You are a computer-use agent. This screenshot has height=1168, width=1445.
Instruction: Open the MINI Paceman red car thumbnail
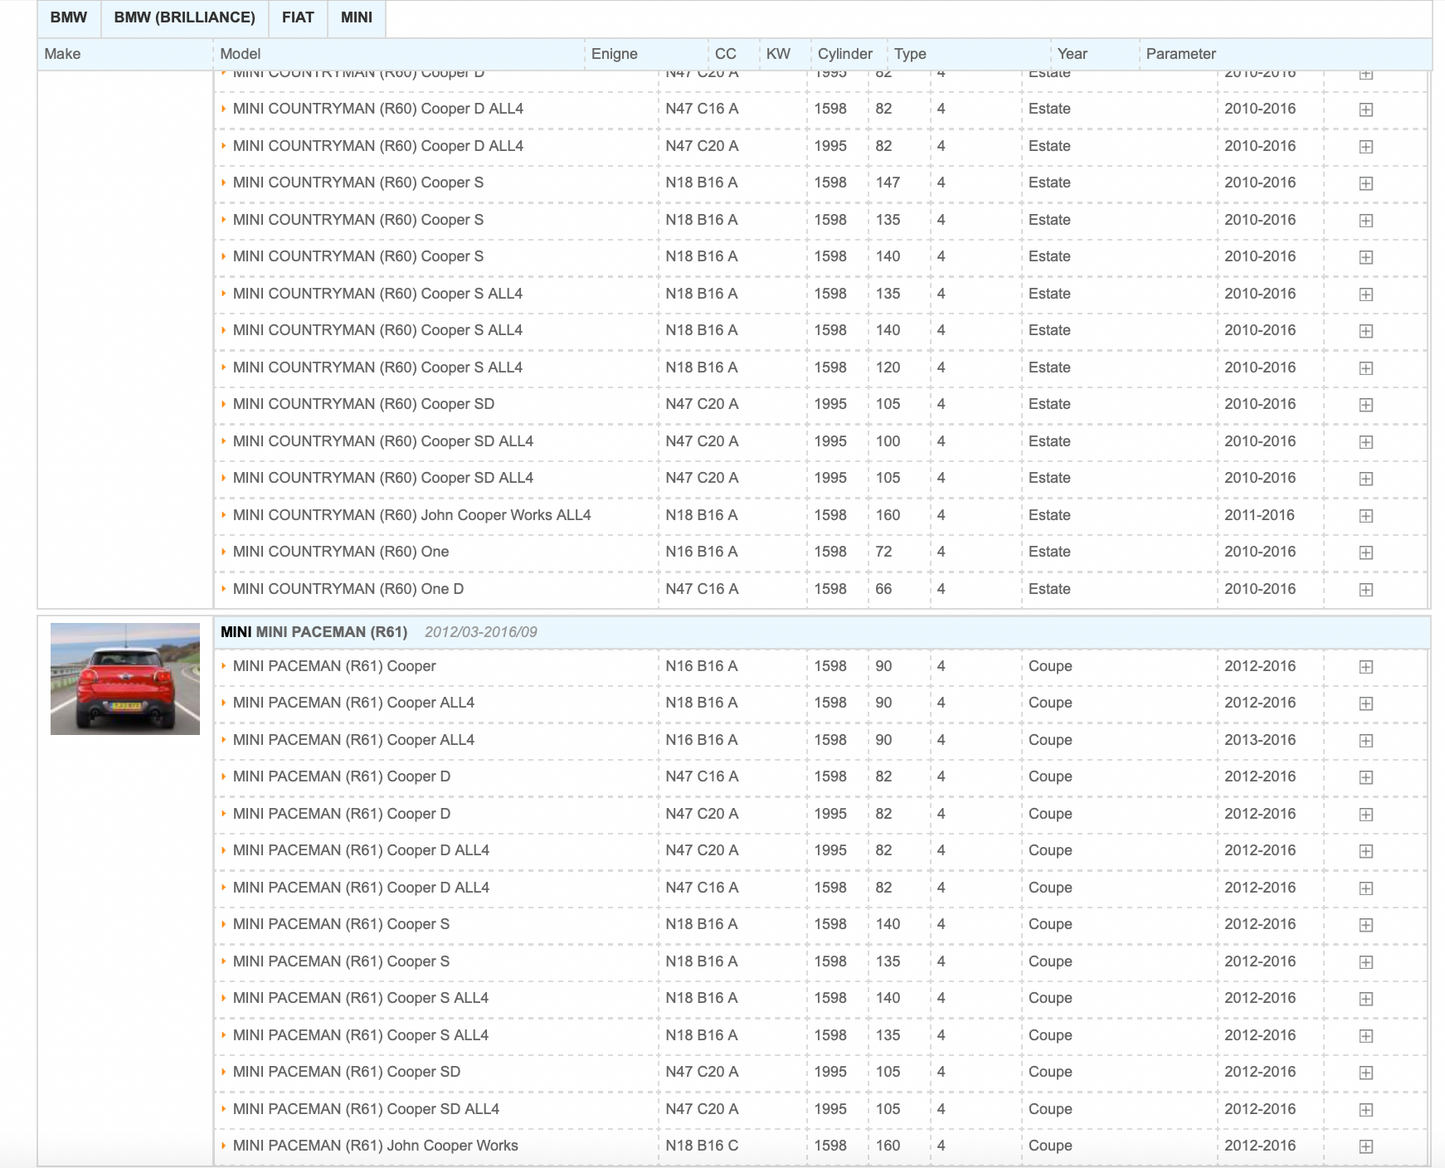click(125, 679)
